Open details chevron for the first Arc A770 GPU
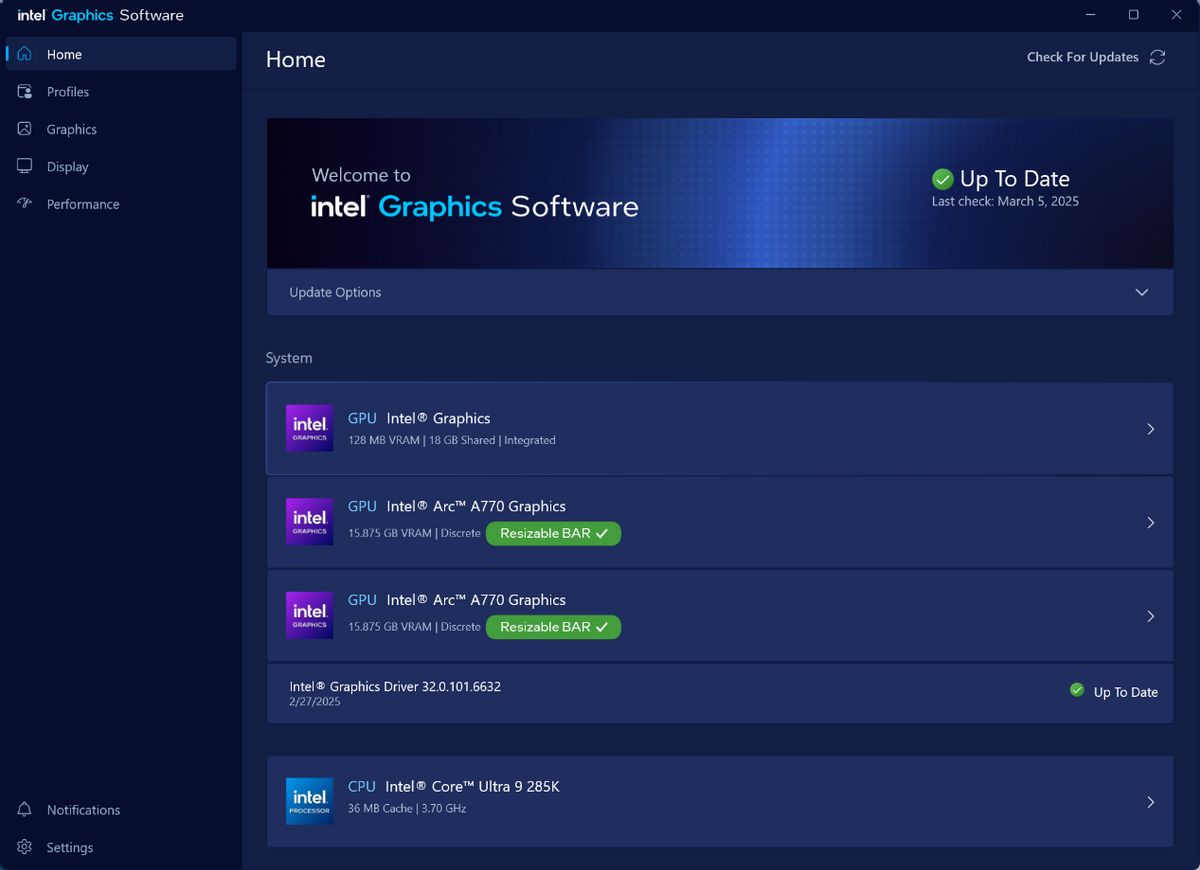The image size is (1200, 870). tap(1151, 523)
